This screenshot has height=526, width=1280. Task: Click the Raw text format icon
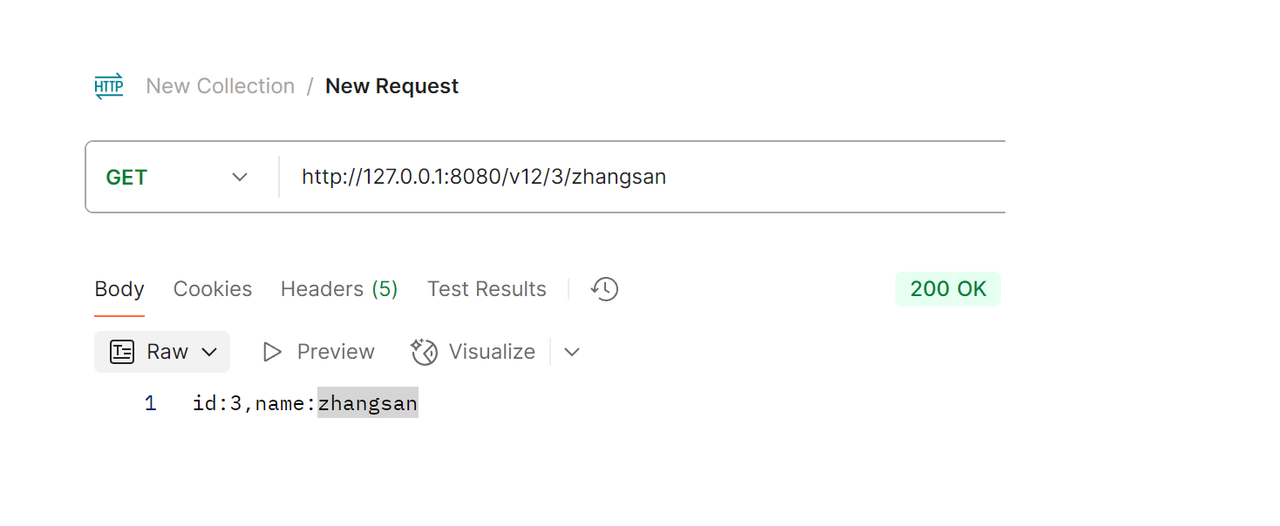click(x=122, y=352)
